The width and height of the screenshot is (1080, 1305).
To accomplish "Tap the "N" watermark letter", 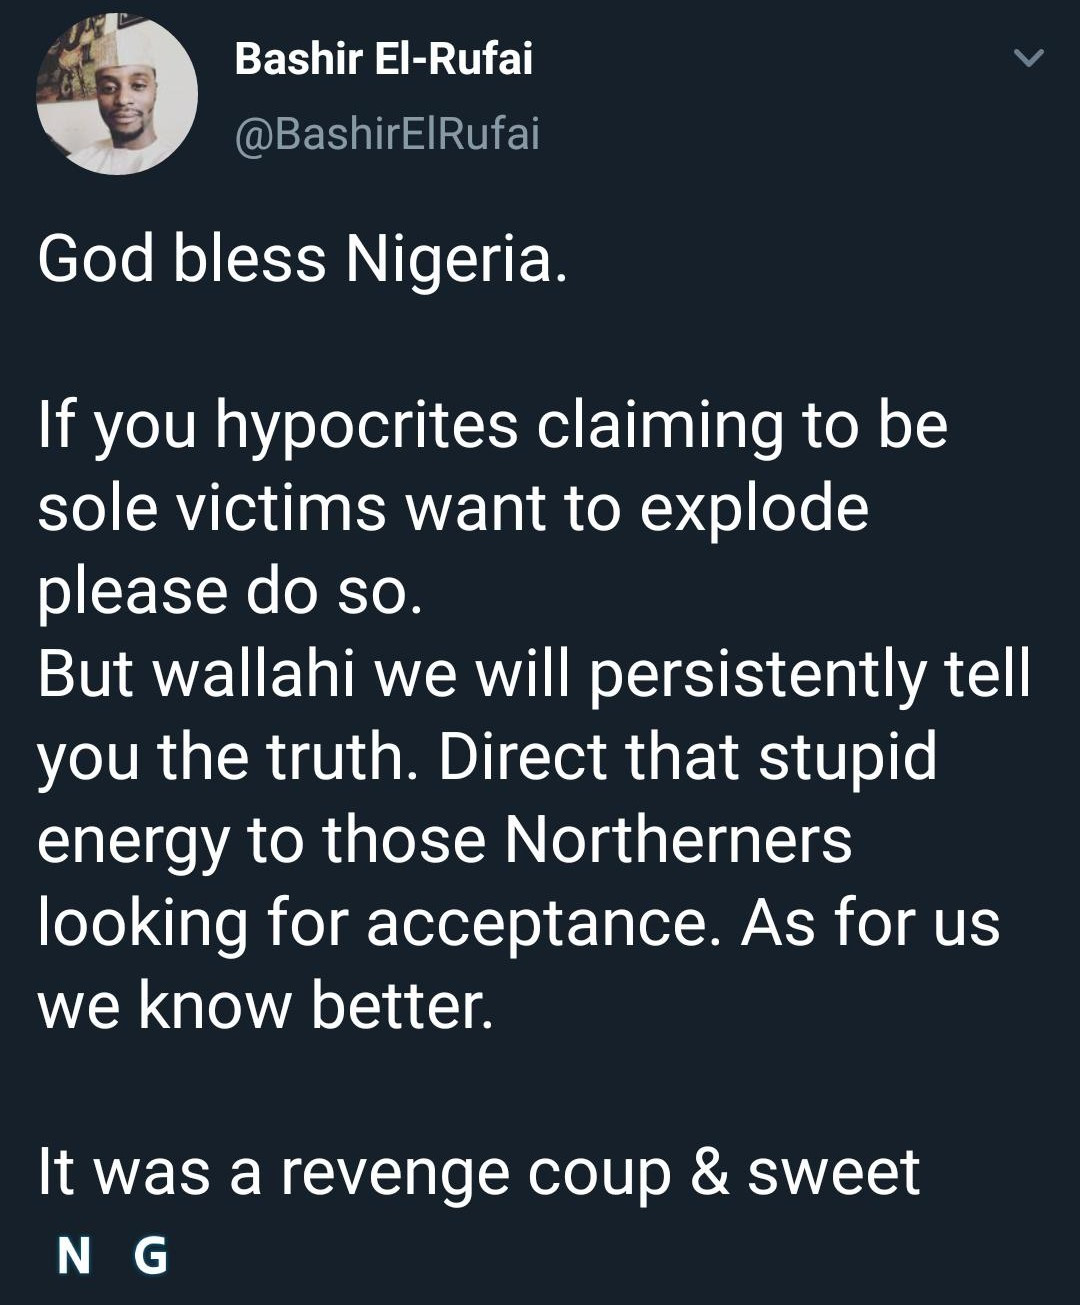I will (x=74, y=1256).
